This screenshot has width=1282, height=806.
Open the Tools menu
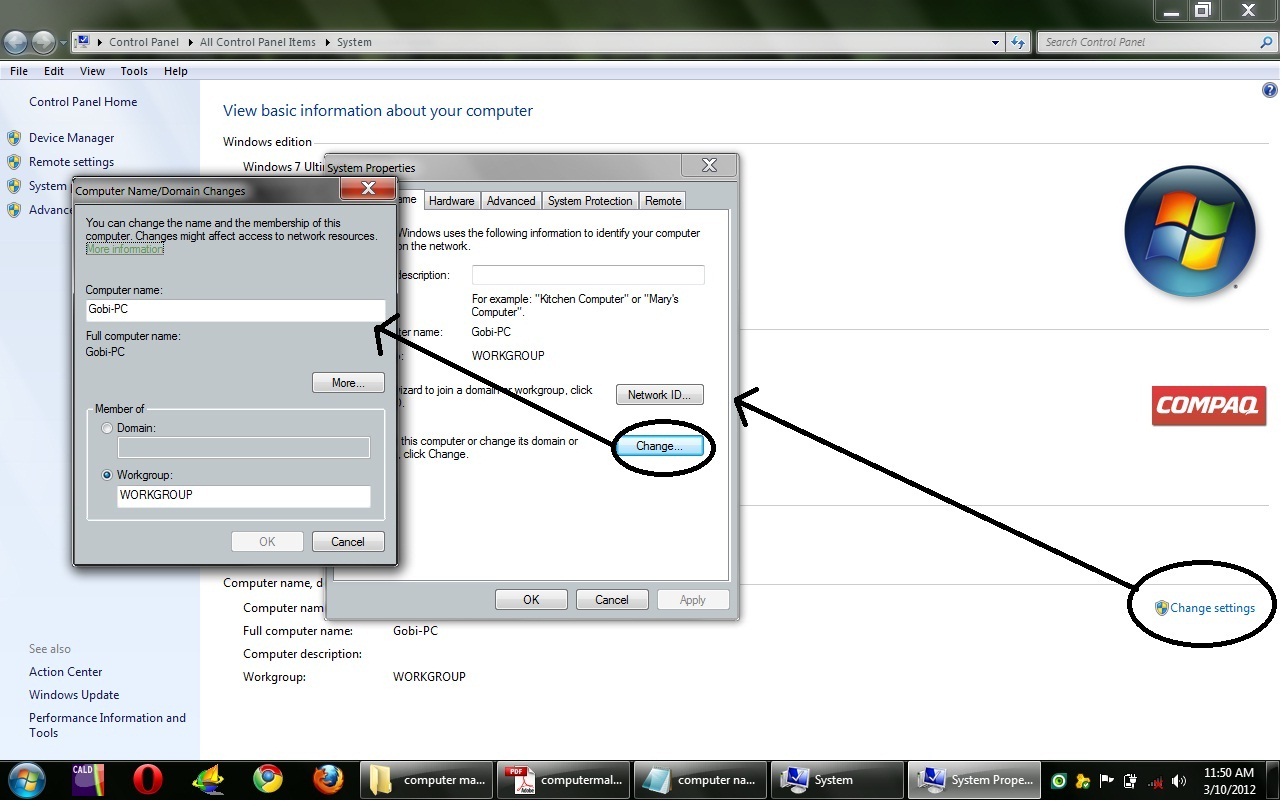coord(134,71)
